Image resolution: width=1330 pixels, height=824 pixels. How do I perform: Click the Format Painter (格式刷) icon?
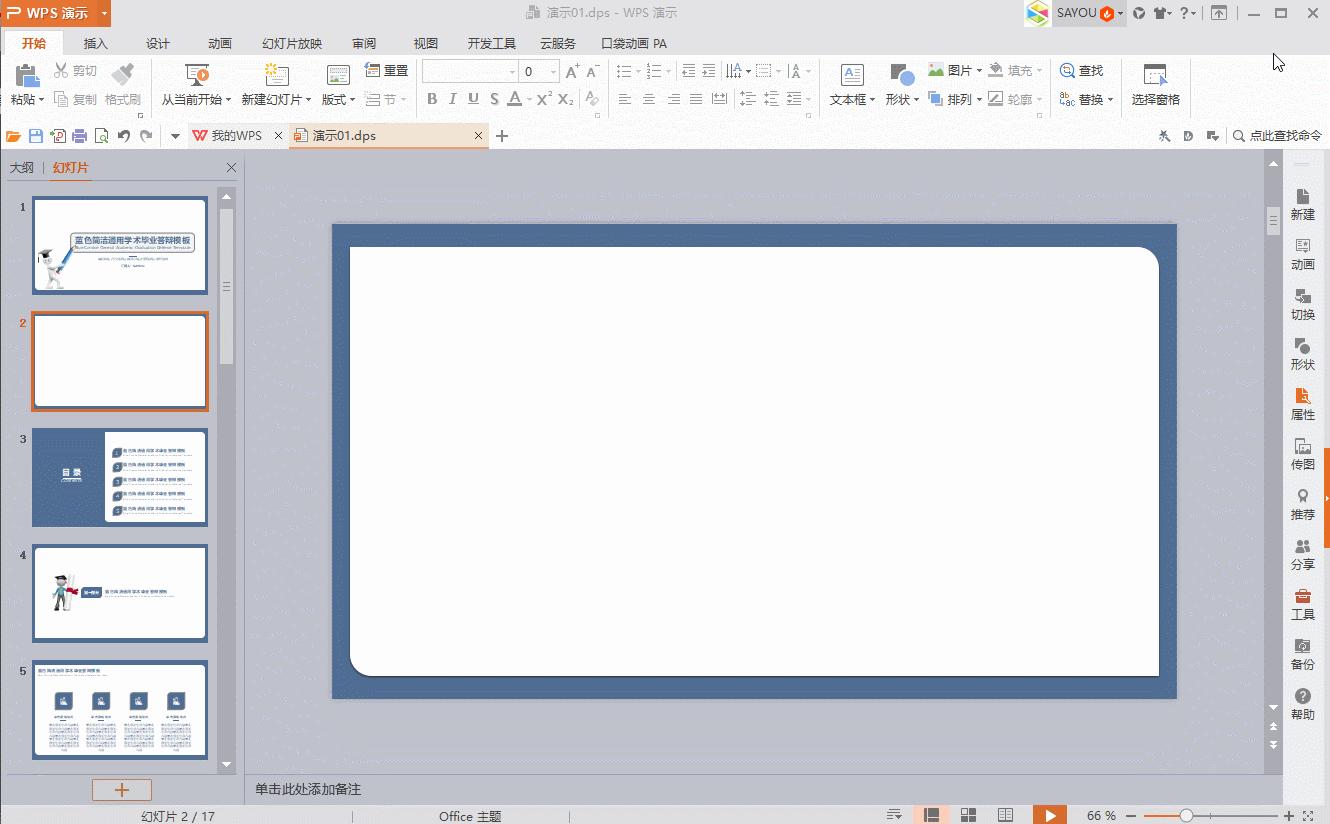pos(122,74)
